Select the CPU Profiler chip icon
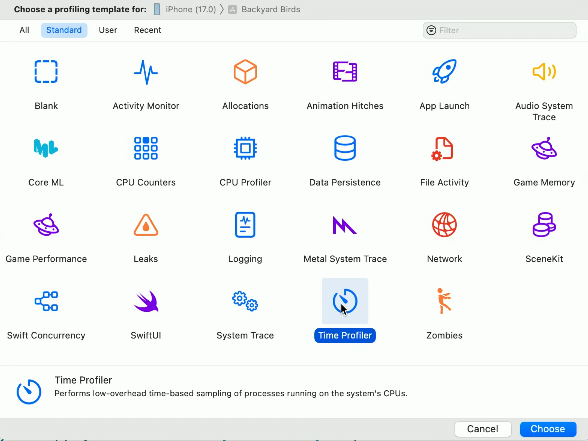This screenshot has height=441, width=588. (245, 148)
